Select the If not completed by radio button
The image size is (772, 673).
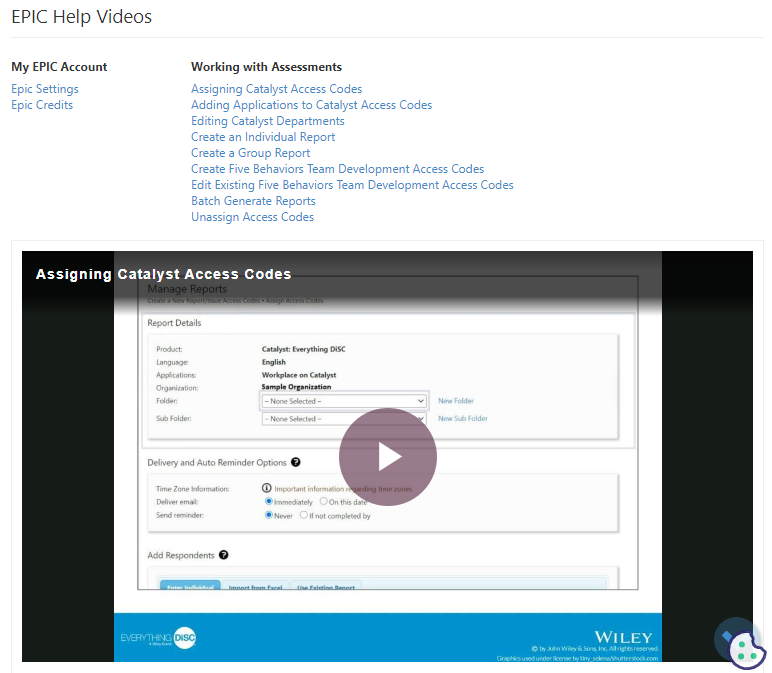point(304,515)
